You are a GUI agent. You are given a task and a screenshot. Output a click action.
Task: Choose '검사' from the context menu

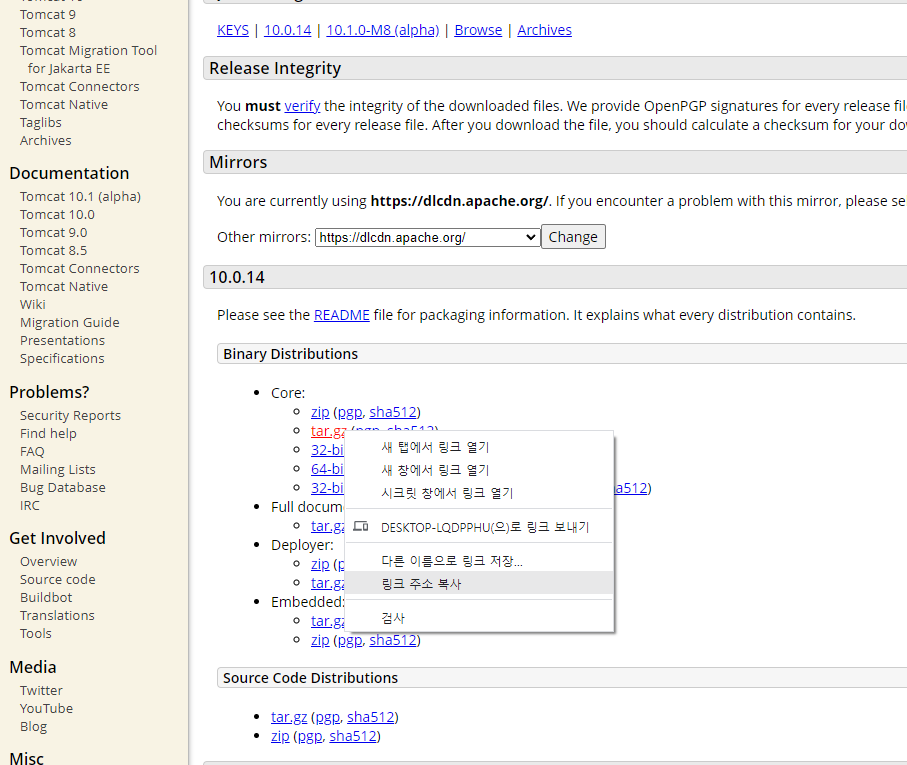click(479, 618)
